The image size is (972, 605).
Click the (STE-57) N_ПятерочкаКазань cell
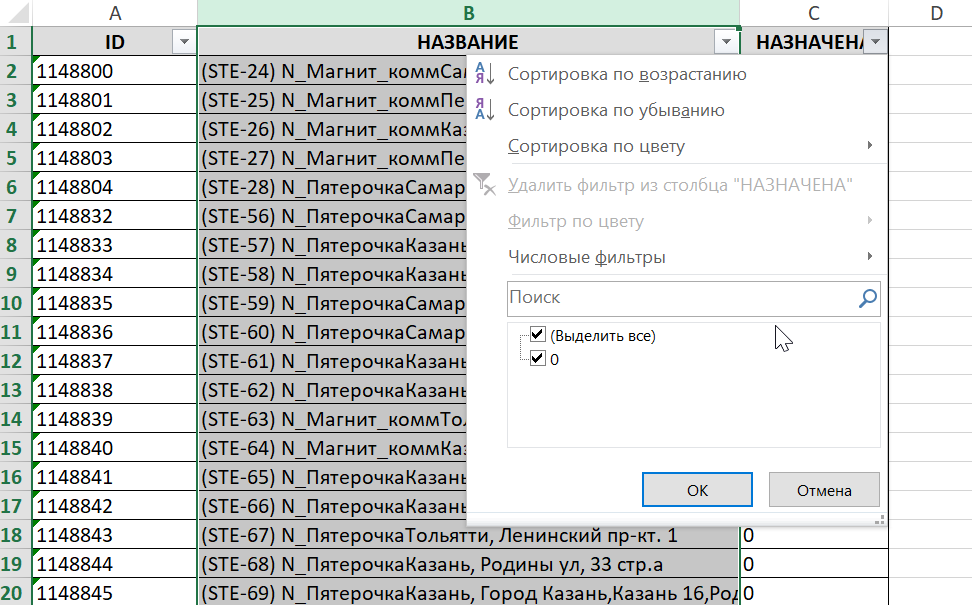332,245
